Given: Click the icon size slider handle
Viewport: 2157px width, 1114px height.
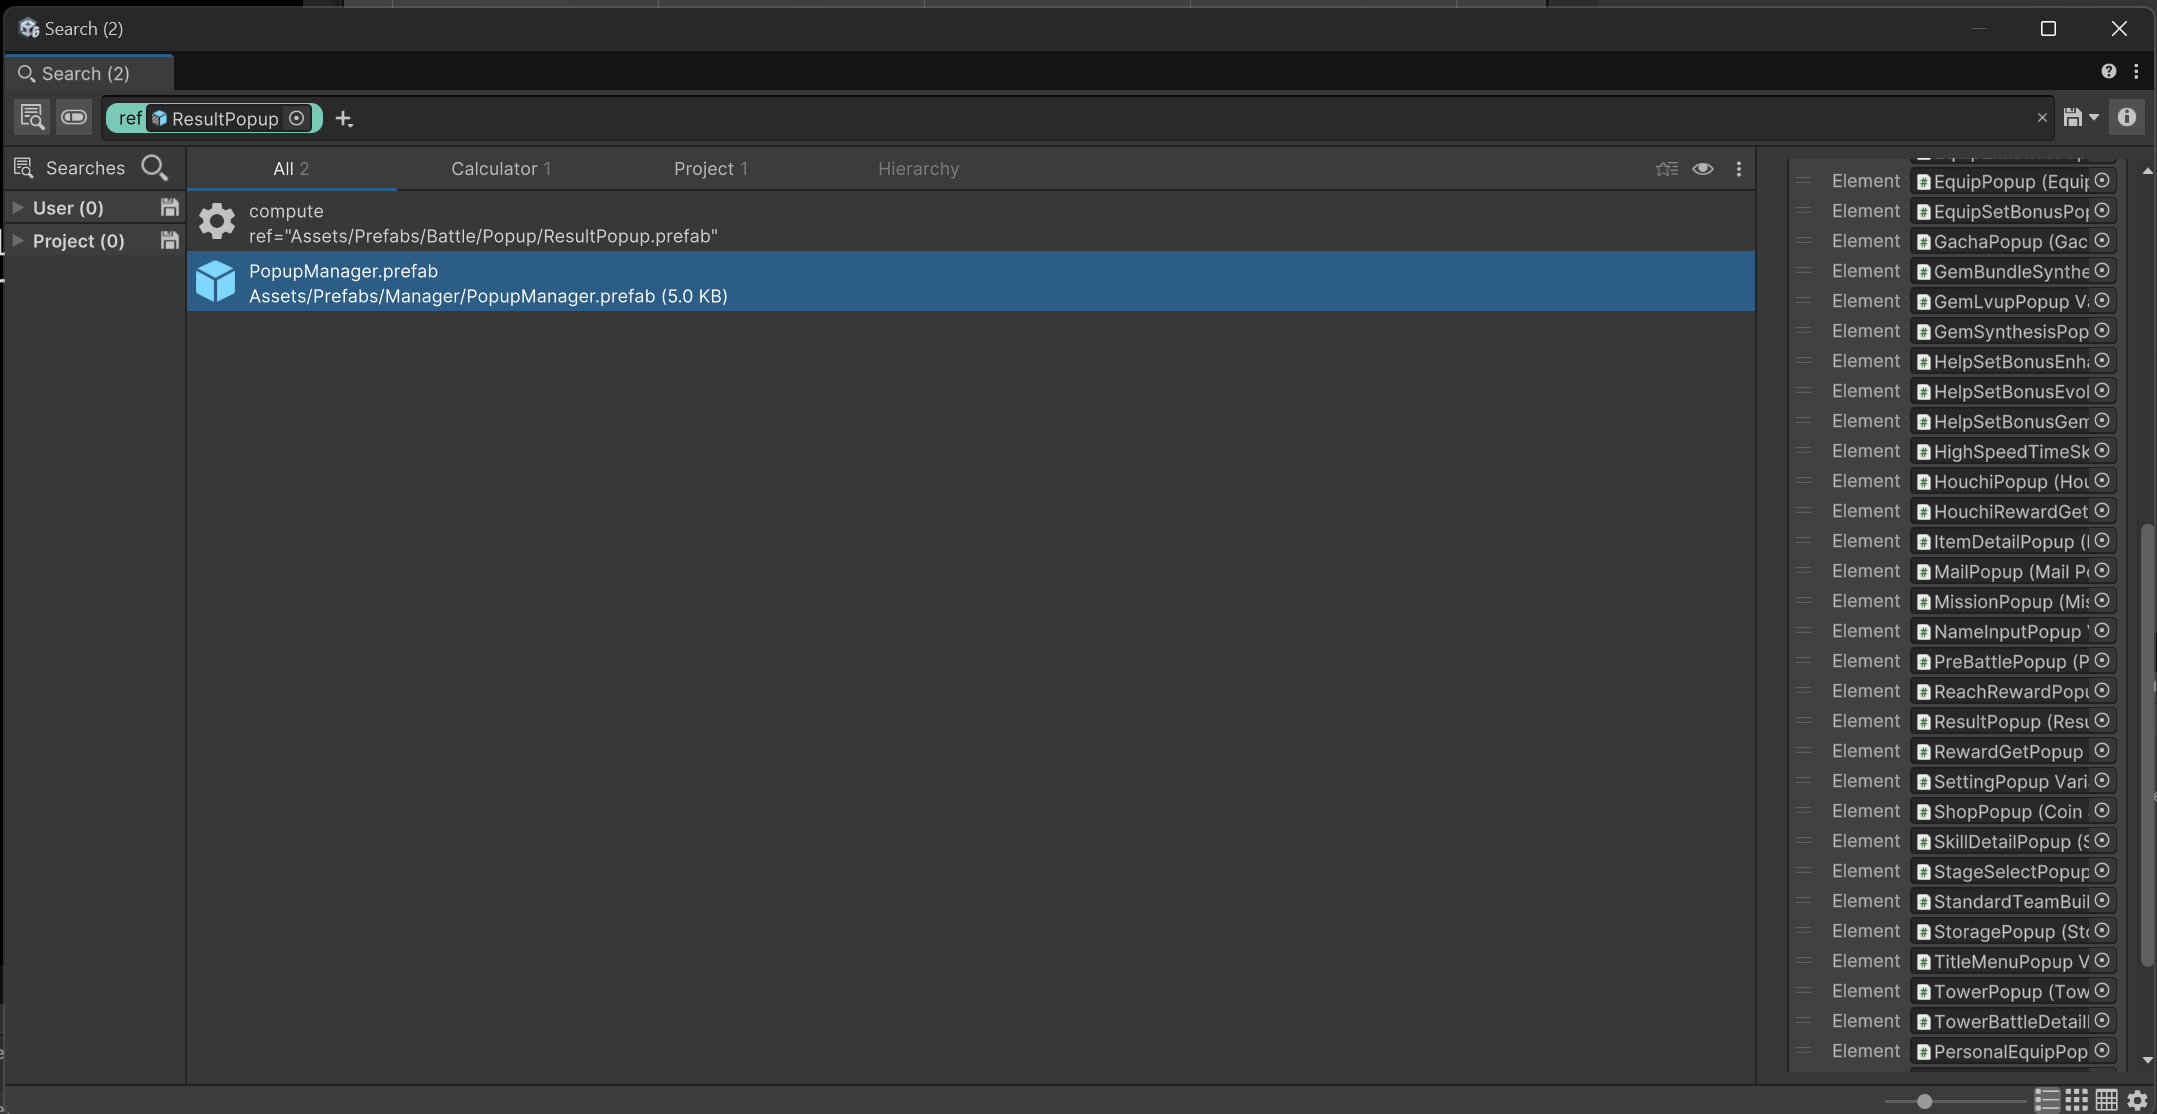Looking at the screenshot, I should click(x=1924, y=1101).
